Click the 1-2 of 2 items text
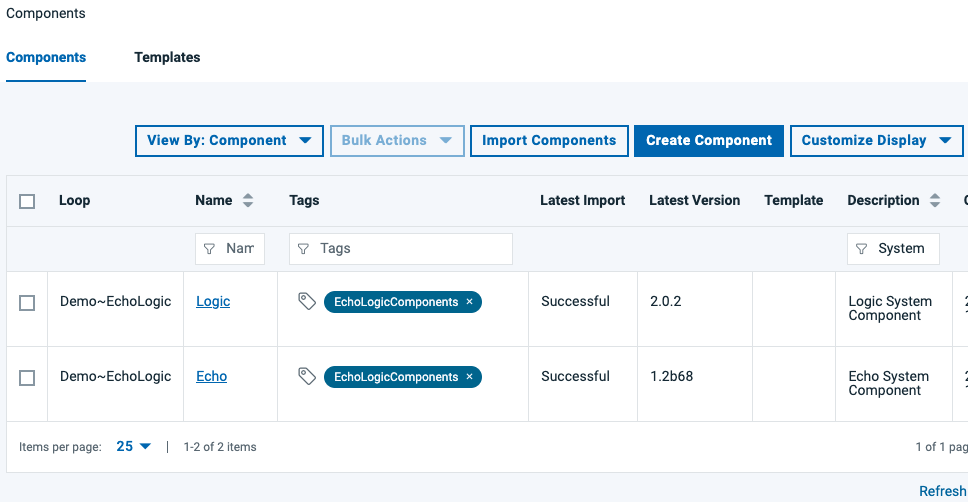968x502 pixels. [x=220, y=446]
